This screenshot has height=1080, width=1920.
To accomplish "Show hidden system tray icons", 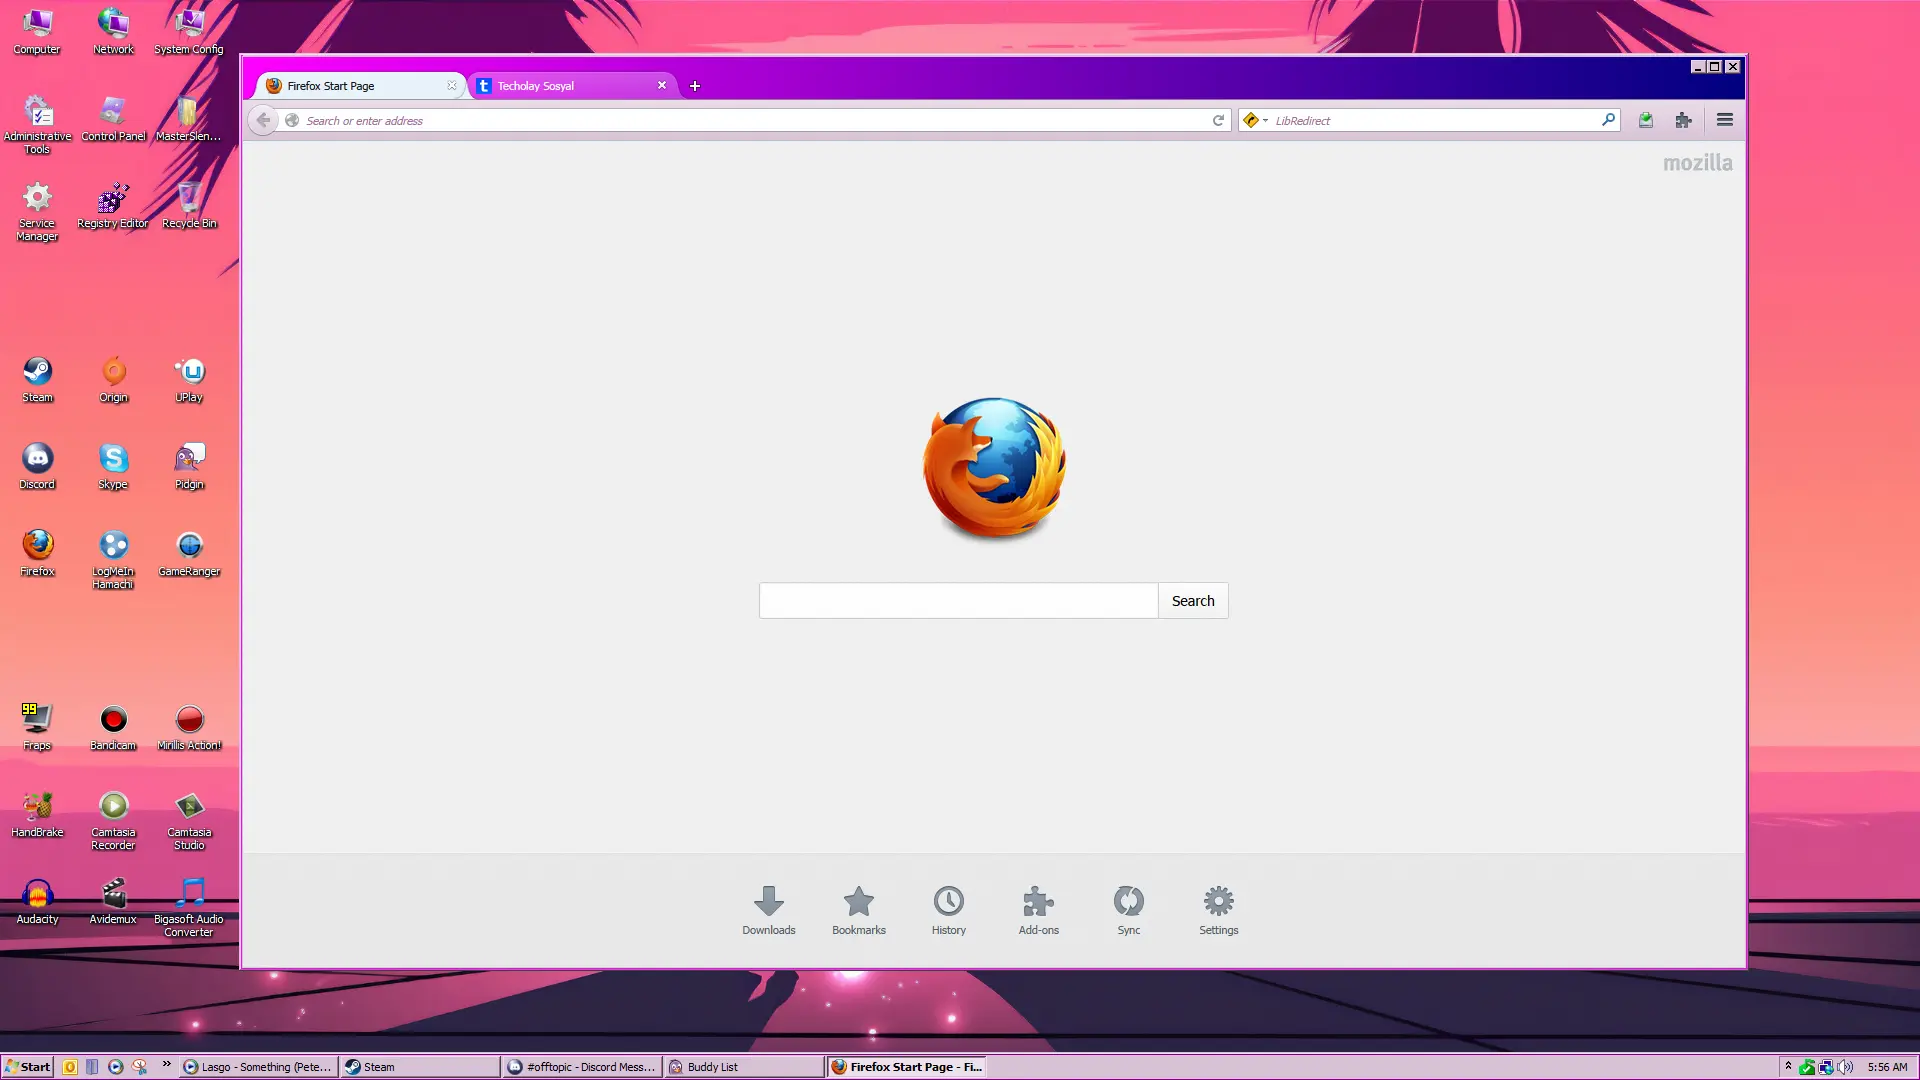I will [1788, 1066].
